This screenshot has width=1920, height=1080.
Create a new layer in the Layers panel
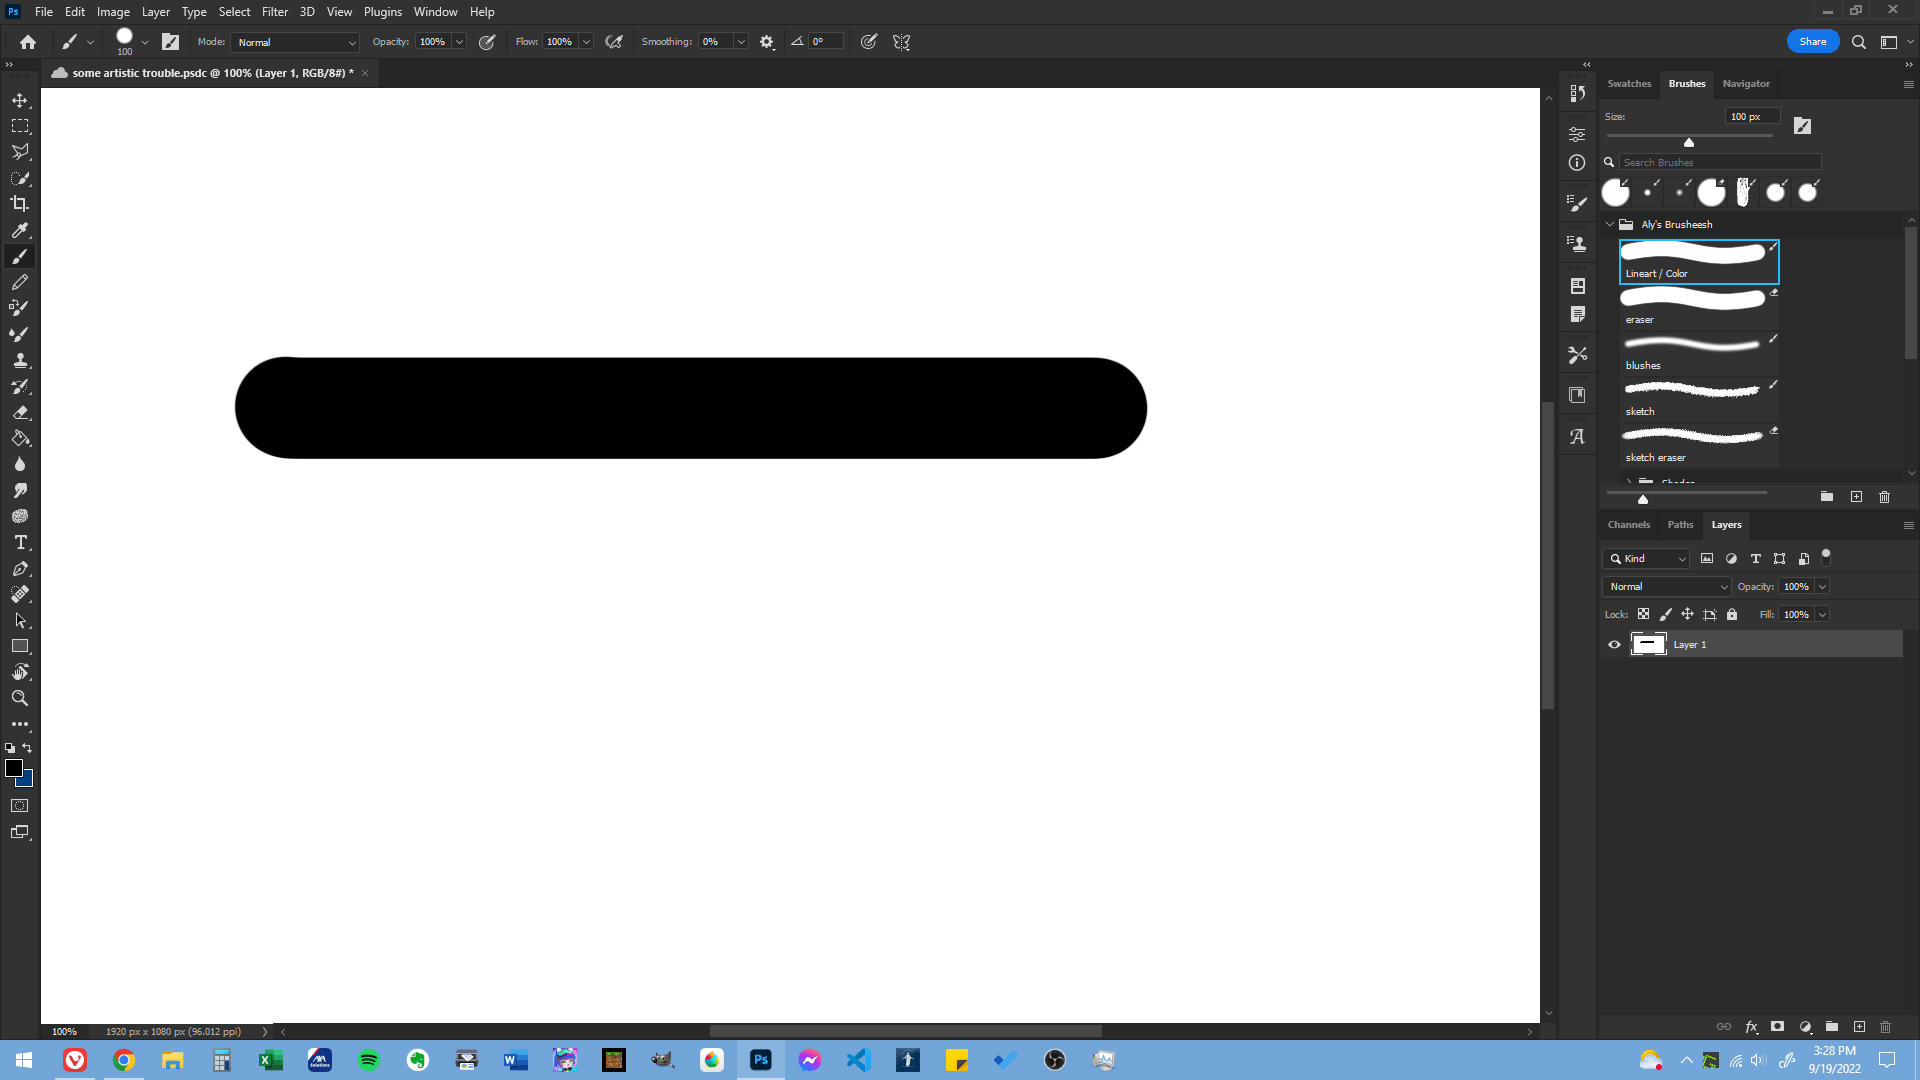click(x=1860, y=1027)
